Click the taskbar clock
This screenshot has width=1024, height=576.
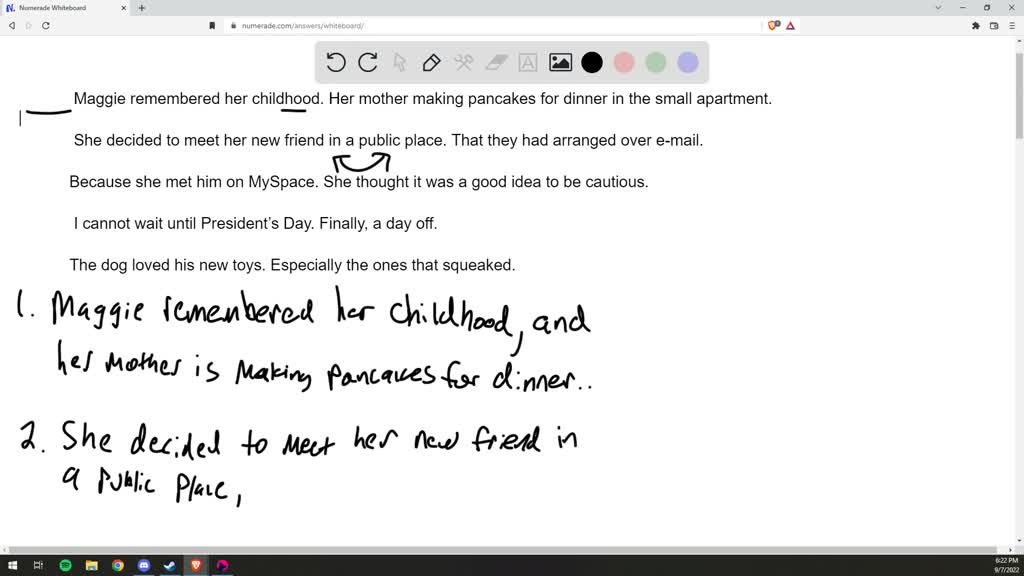click(x=1006, y=565)
